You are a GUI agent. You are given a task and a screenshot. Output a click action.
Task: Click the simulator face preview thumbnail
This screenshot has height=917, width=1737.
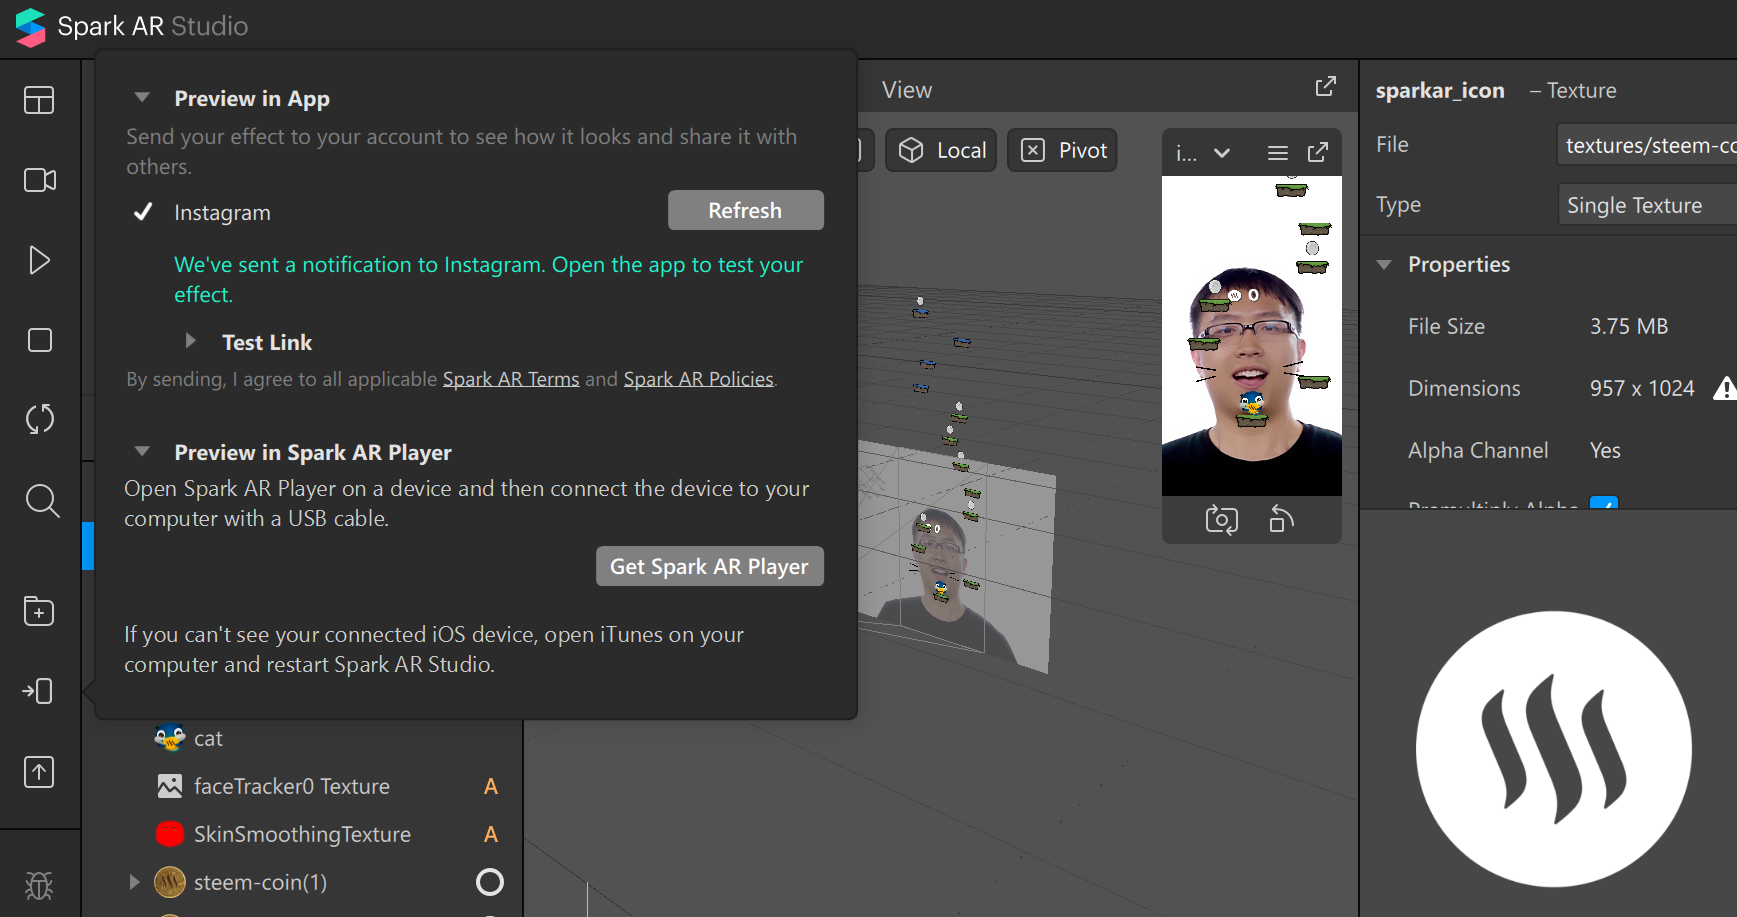pos(1252,336)
